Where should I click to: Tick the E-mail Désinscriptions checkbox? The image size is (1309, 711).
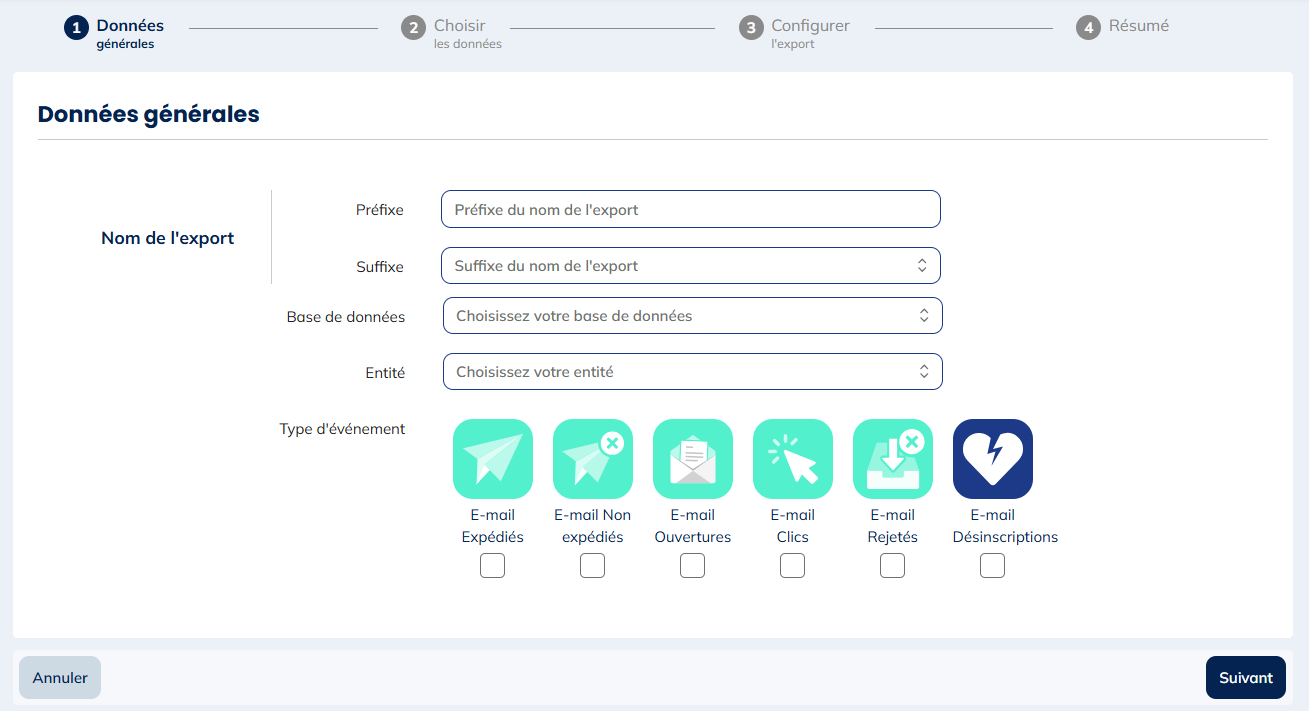[x=992, y=566]
